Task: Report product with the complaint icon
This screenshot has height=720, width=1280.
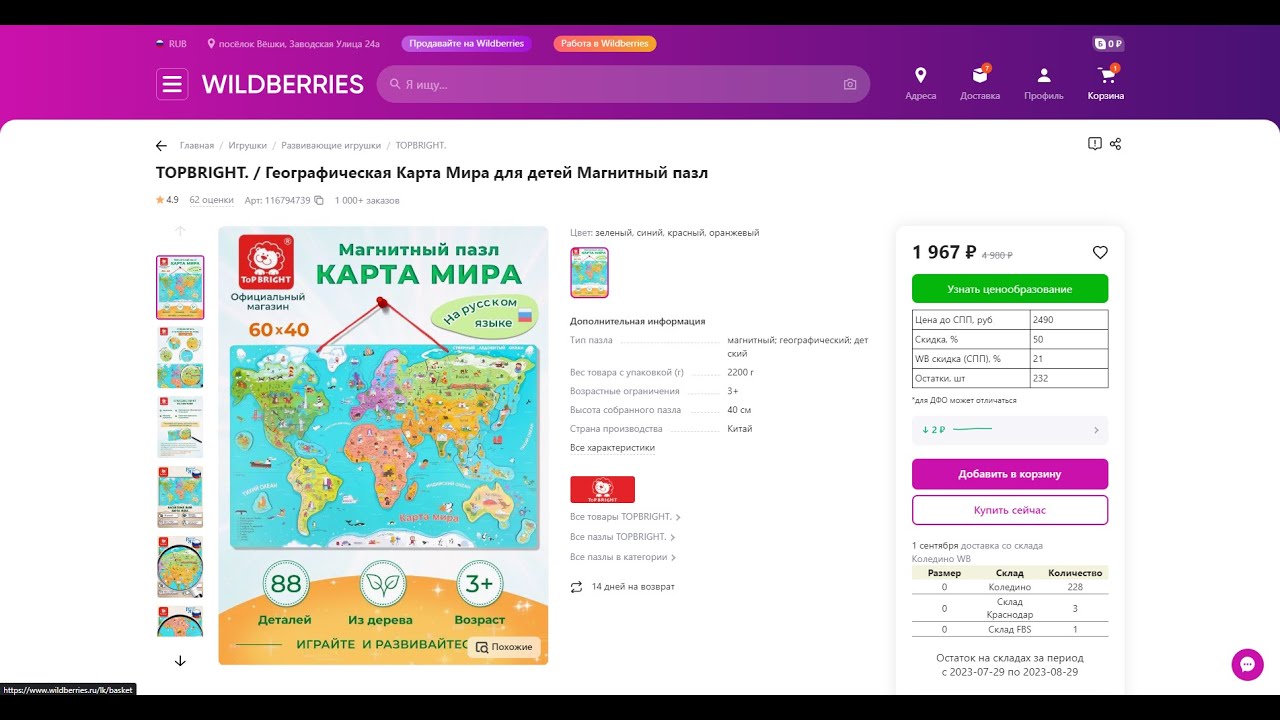Action: [1095, 144]
